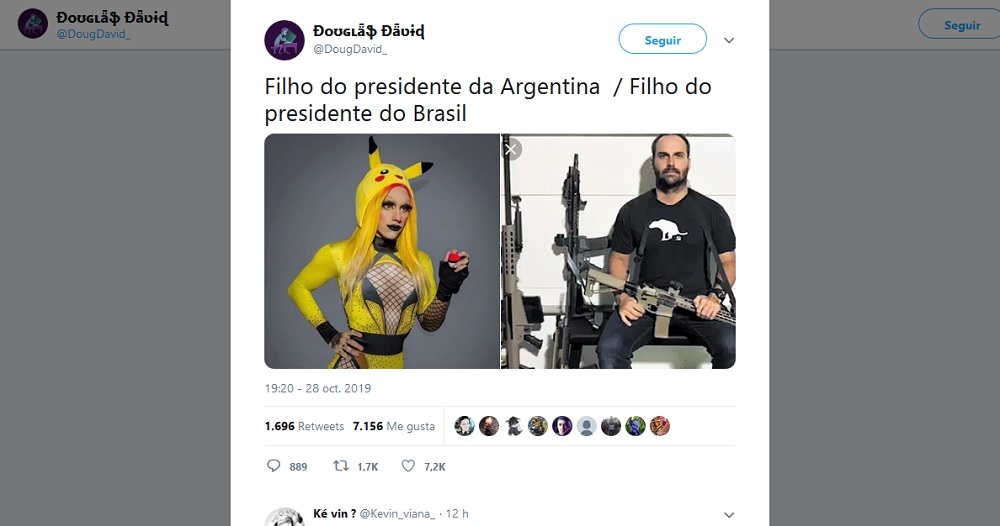Open the 1.696 Retweets list
The image size is (1000, 526).
304,426
